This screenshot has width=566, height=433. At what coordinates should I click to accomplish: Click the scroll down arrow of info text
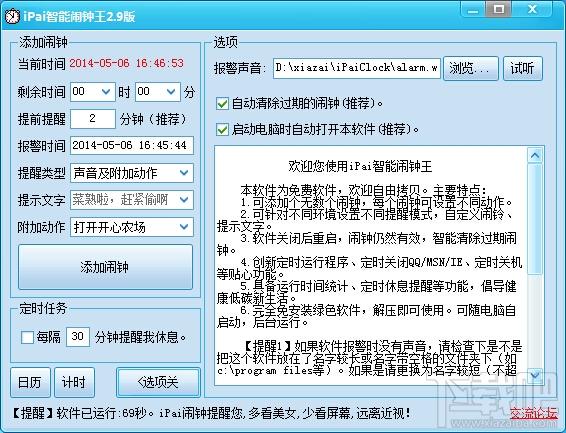click(535, 376)
